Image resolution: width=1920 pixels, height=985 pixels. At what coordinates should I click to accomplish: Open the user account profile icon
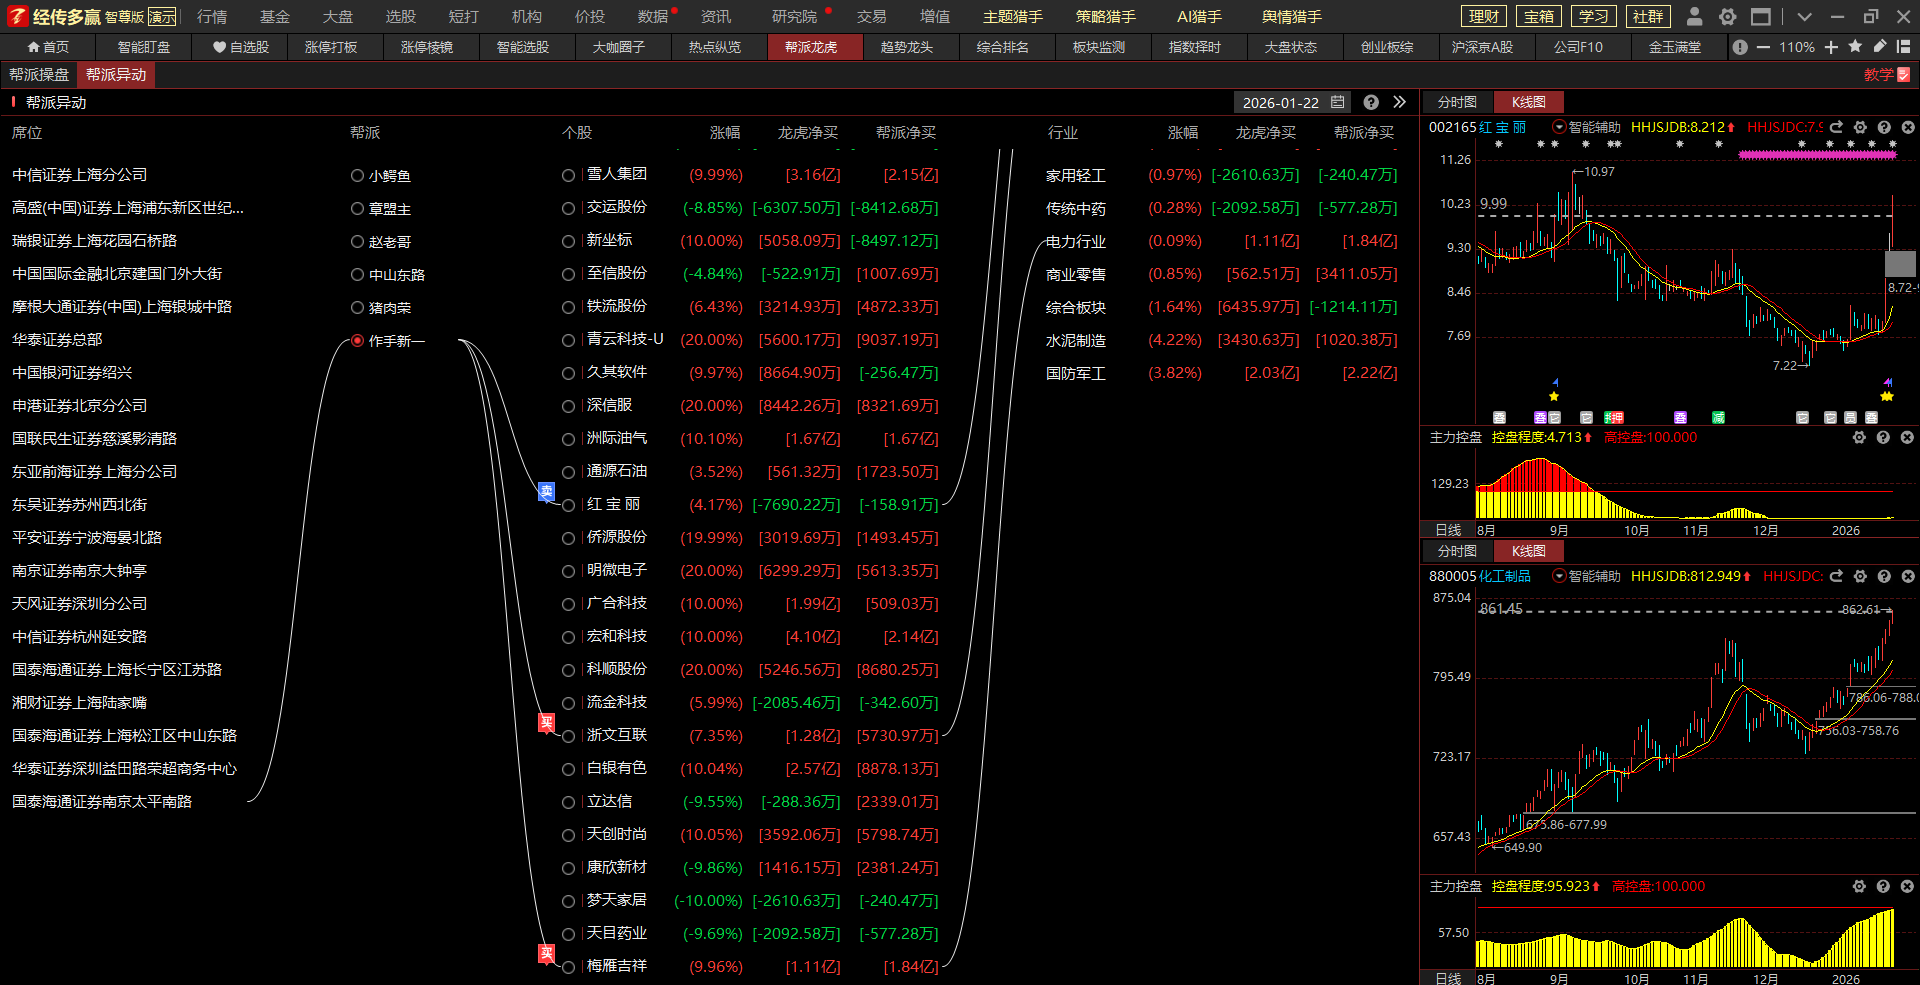click(x=1694, y=16)
